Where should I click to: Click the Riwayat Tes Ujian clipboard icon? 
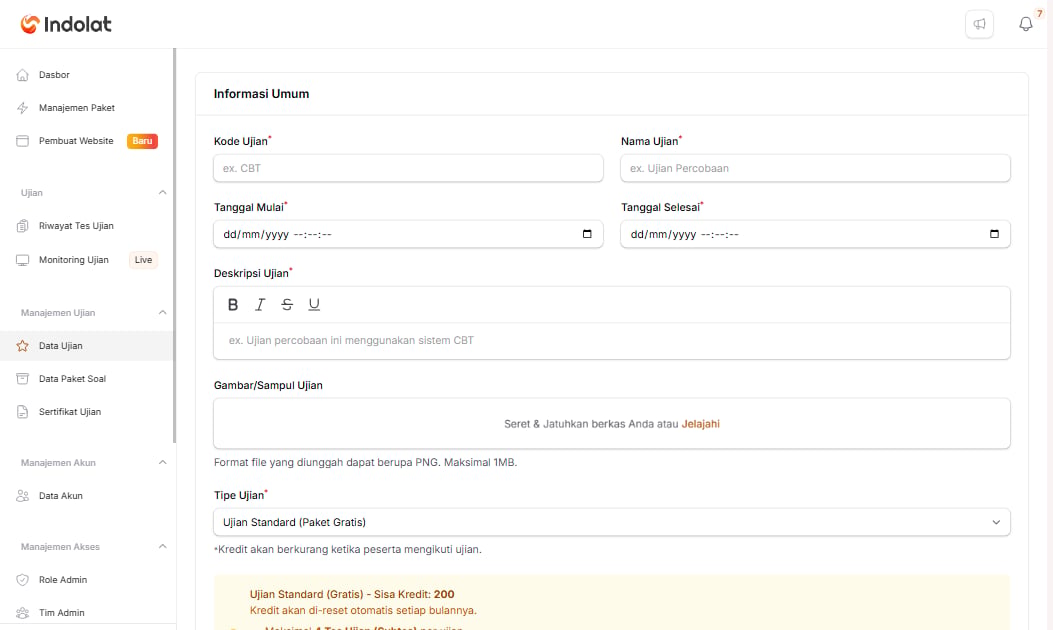22,226
